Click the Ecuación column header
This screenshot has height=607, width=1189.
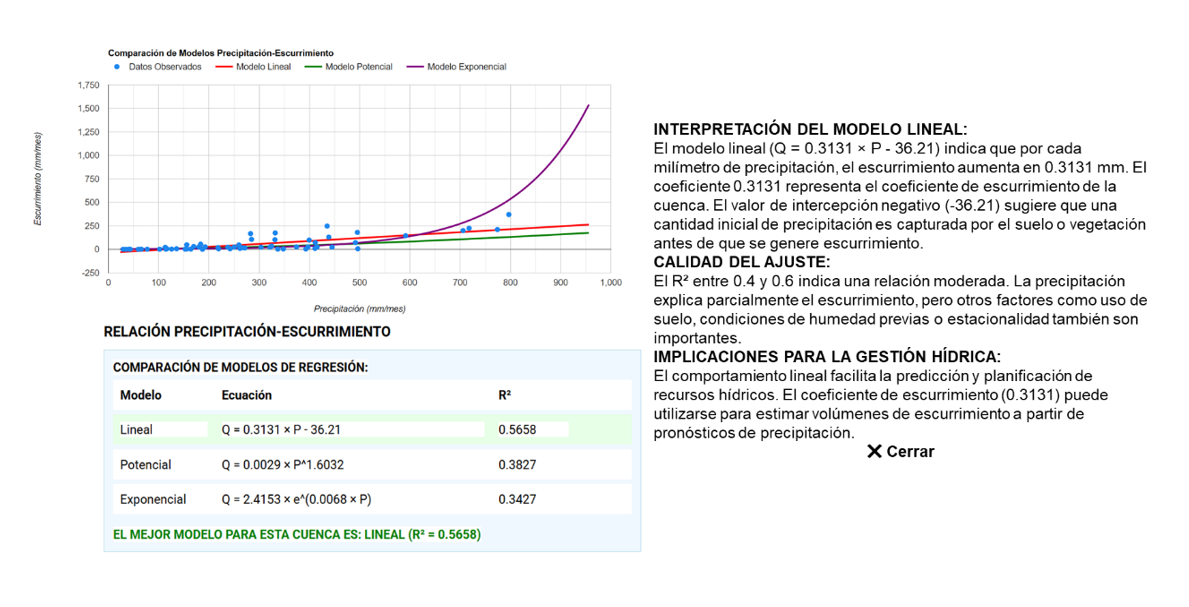246,395
